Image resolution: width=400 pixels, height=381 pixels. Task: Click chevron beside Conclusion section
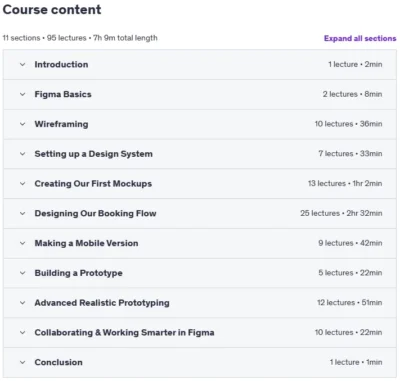[22, 362]
